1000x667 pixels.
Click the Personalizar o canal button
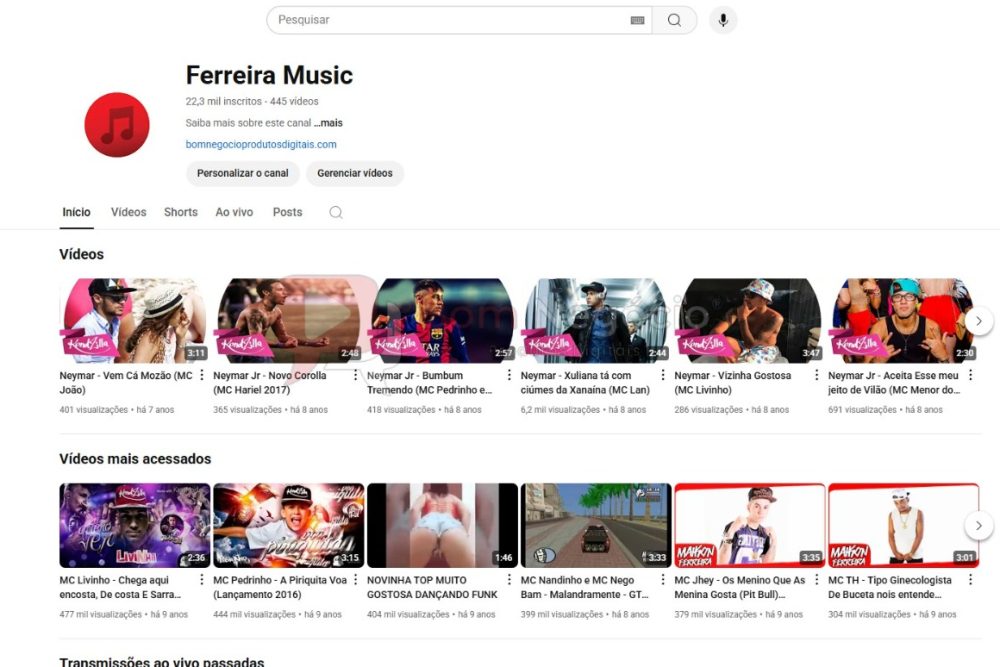click(x=242, y=173)
